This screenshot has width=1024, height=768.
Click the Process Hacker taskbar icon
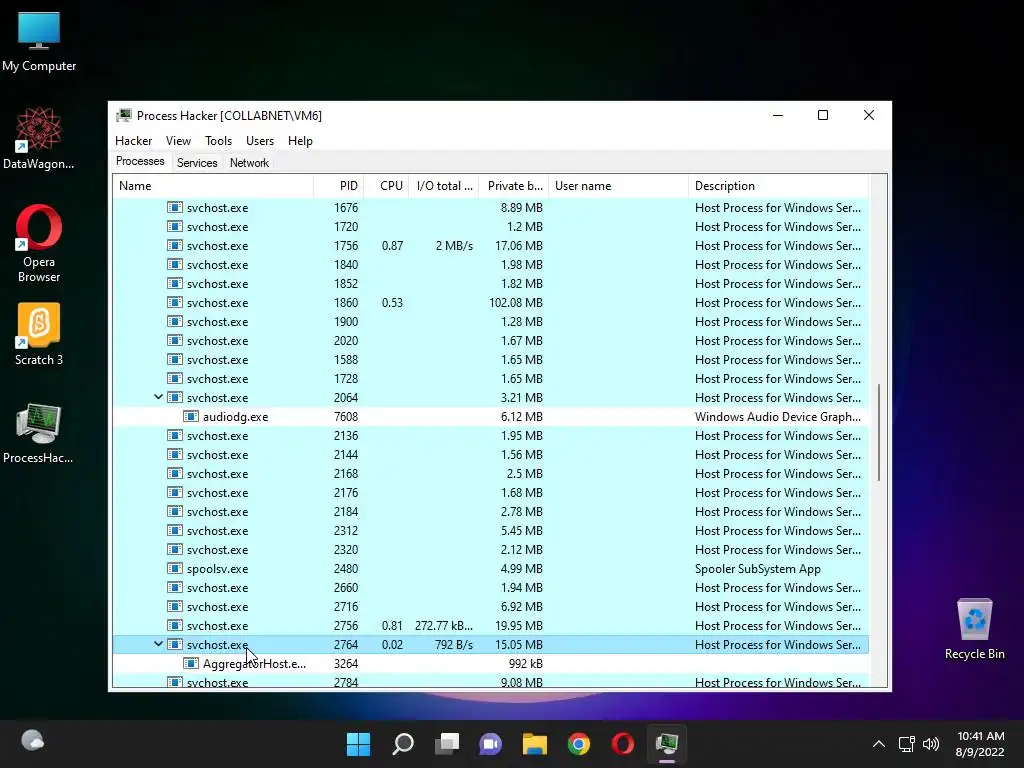[x=667, y=744]
